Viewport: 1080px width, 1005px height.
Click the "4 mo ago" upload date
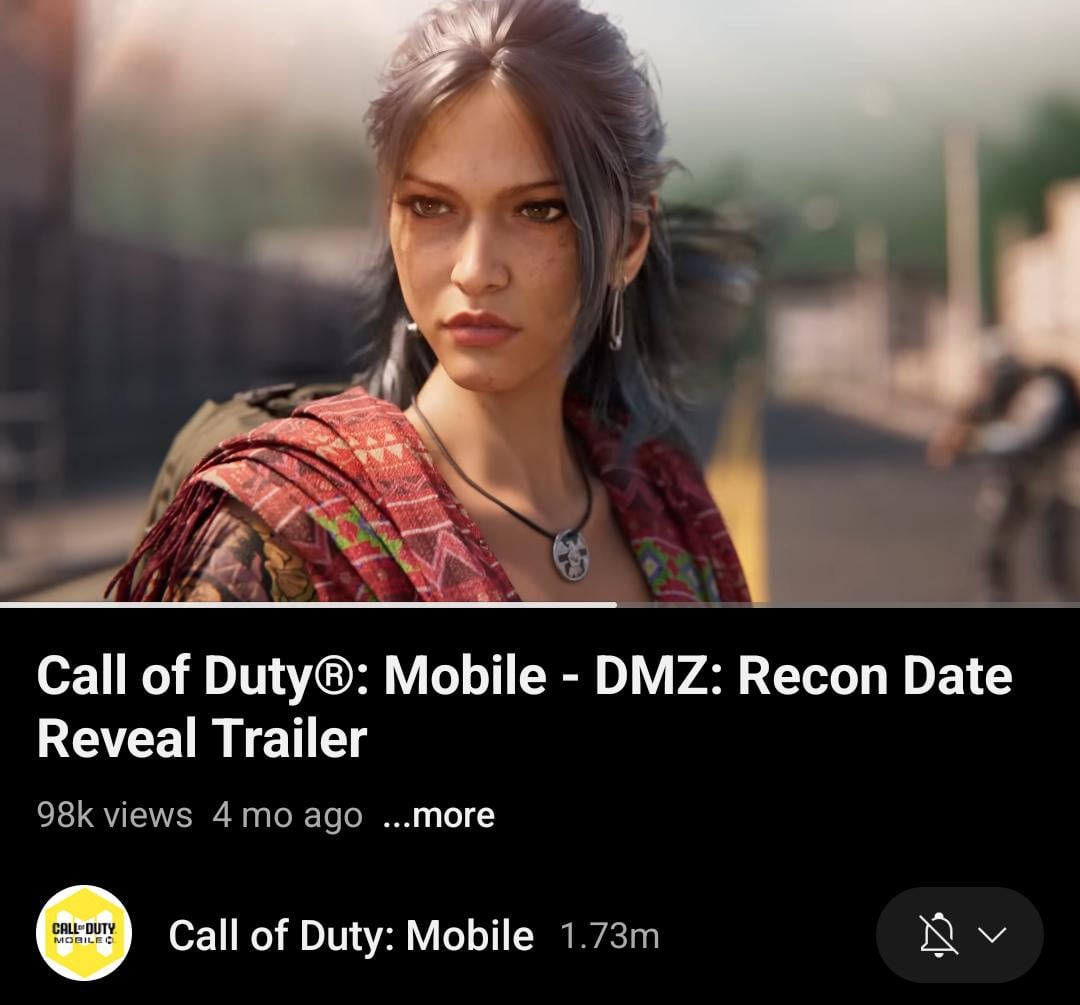point(287,816)
